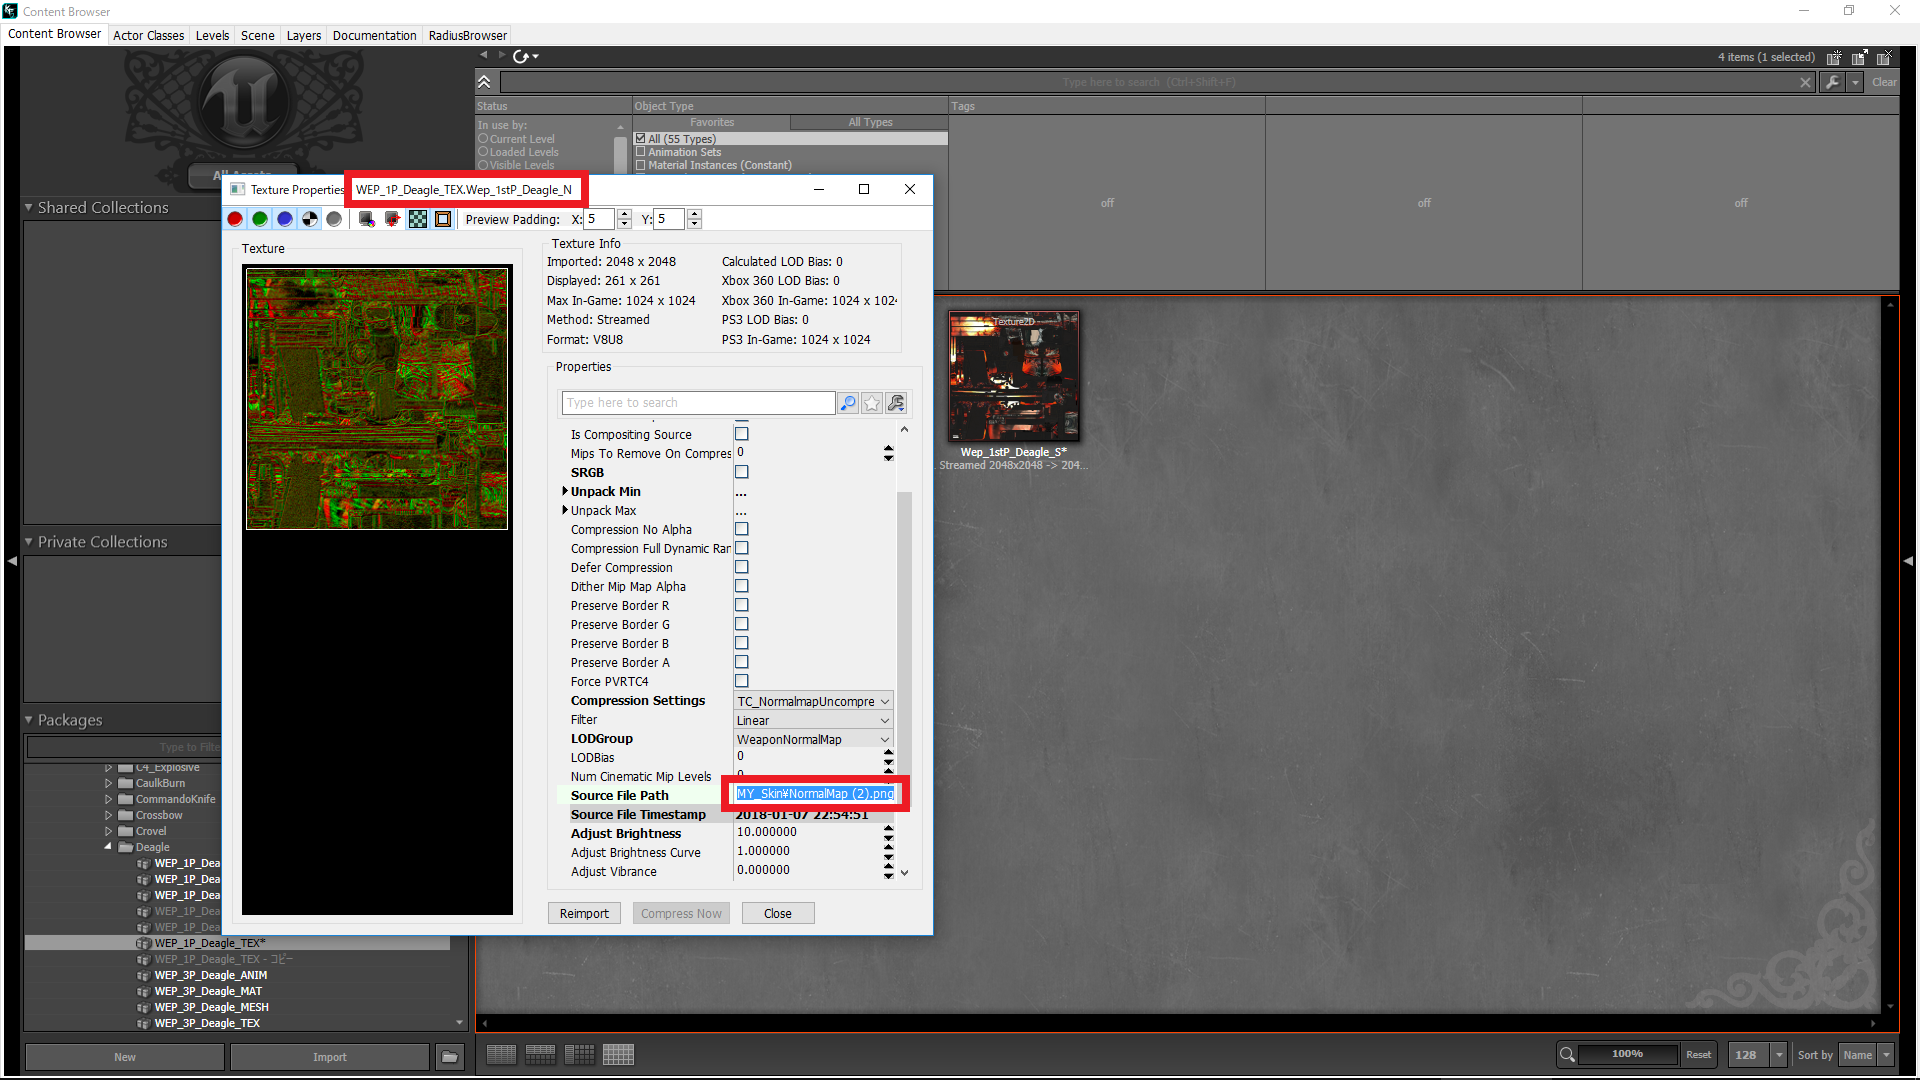Click the Reimport button
The width and height of the screenshot is (1920, 1080).
584,913
